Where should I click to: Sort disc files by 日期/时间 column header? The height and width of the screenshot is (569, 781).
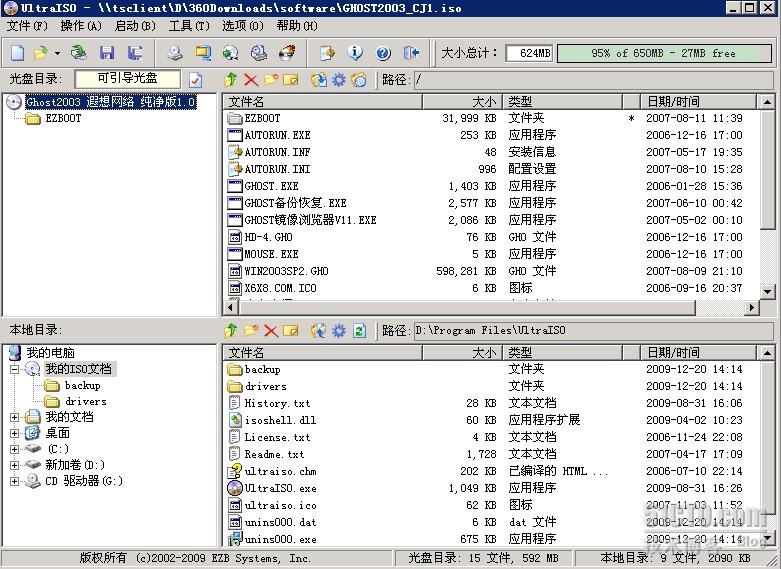click(699, 102)
